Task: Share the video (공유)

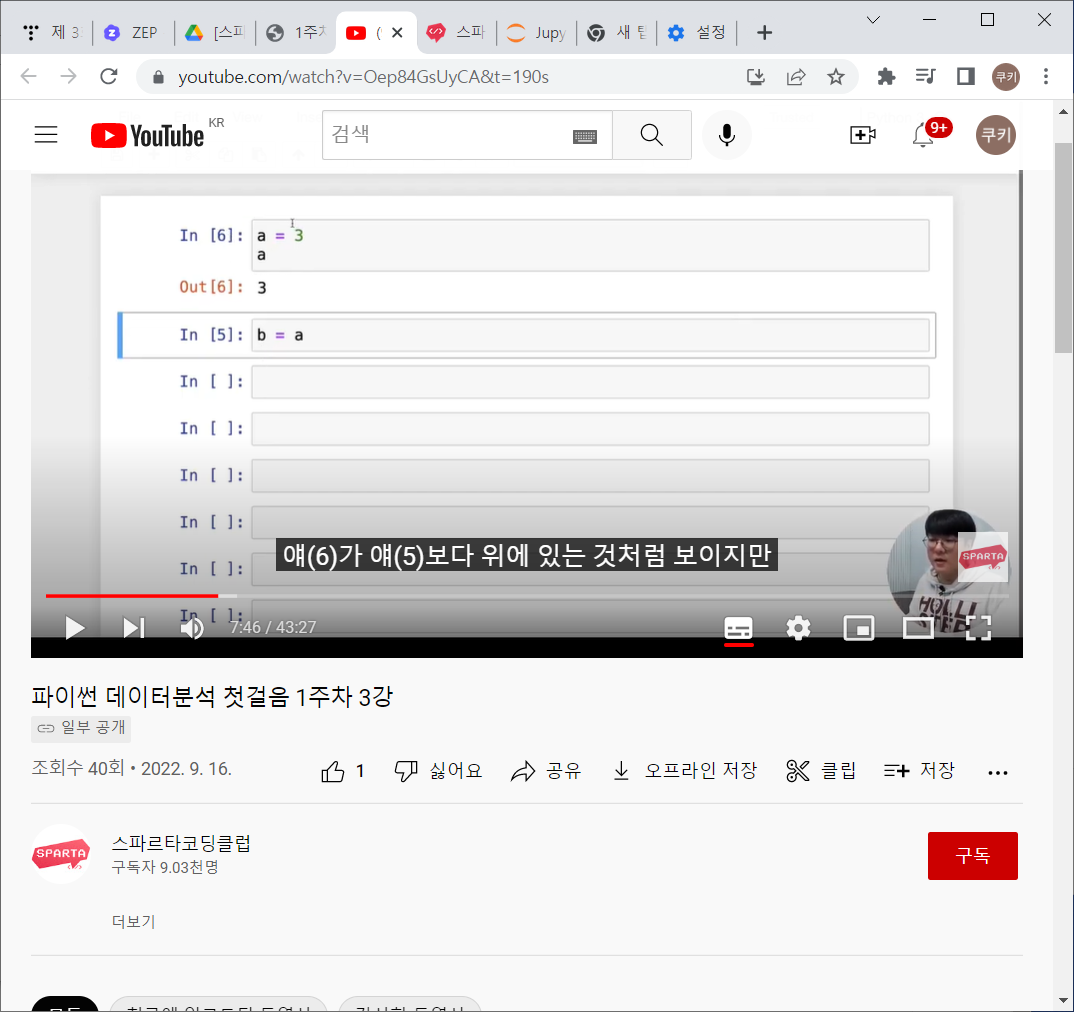Action: 546,772
